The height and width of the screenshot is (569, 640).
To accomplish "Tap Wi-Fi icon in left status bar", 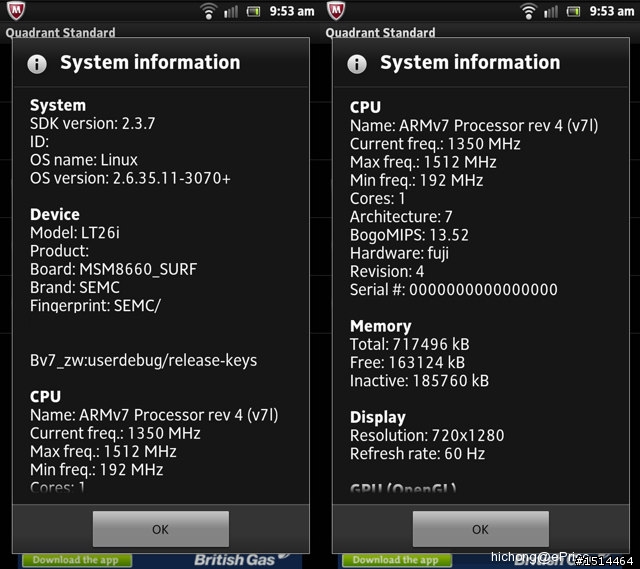I will click(209, 11).
